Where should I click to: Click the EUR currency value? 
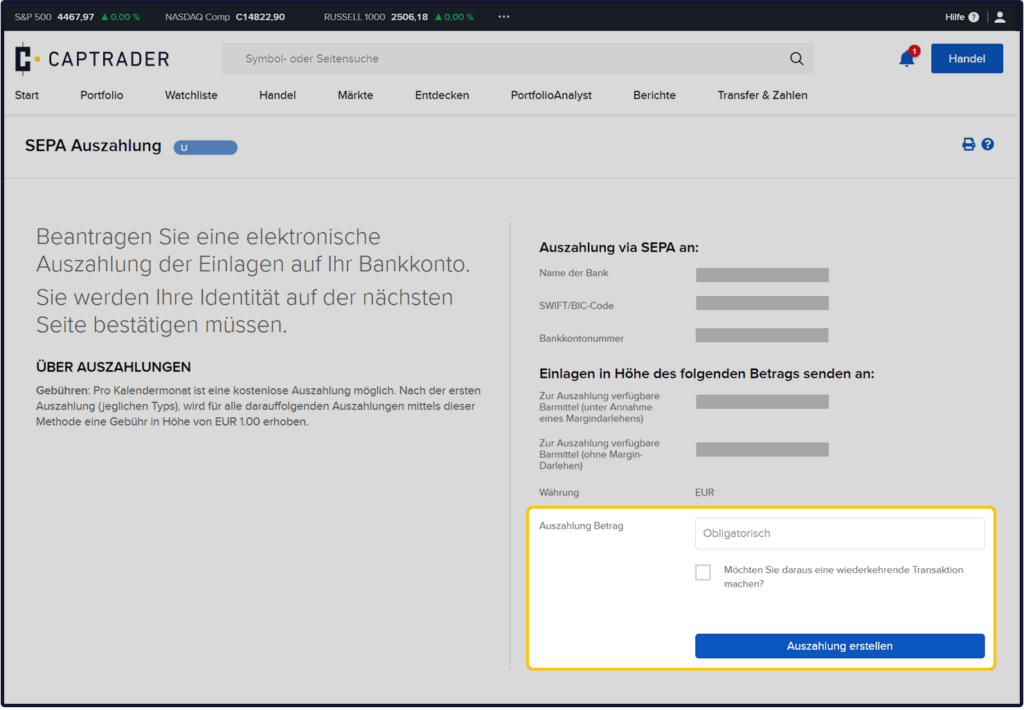pyautogui.click(x=705, y=492)
